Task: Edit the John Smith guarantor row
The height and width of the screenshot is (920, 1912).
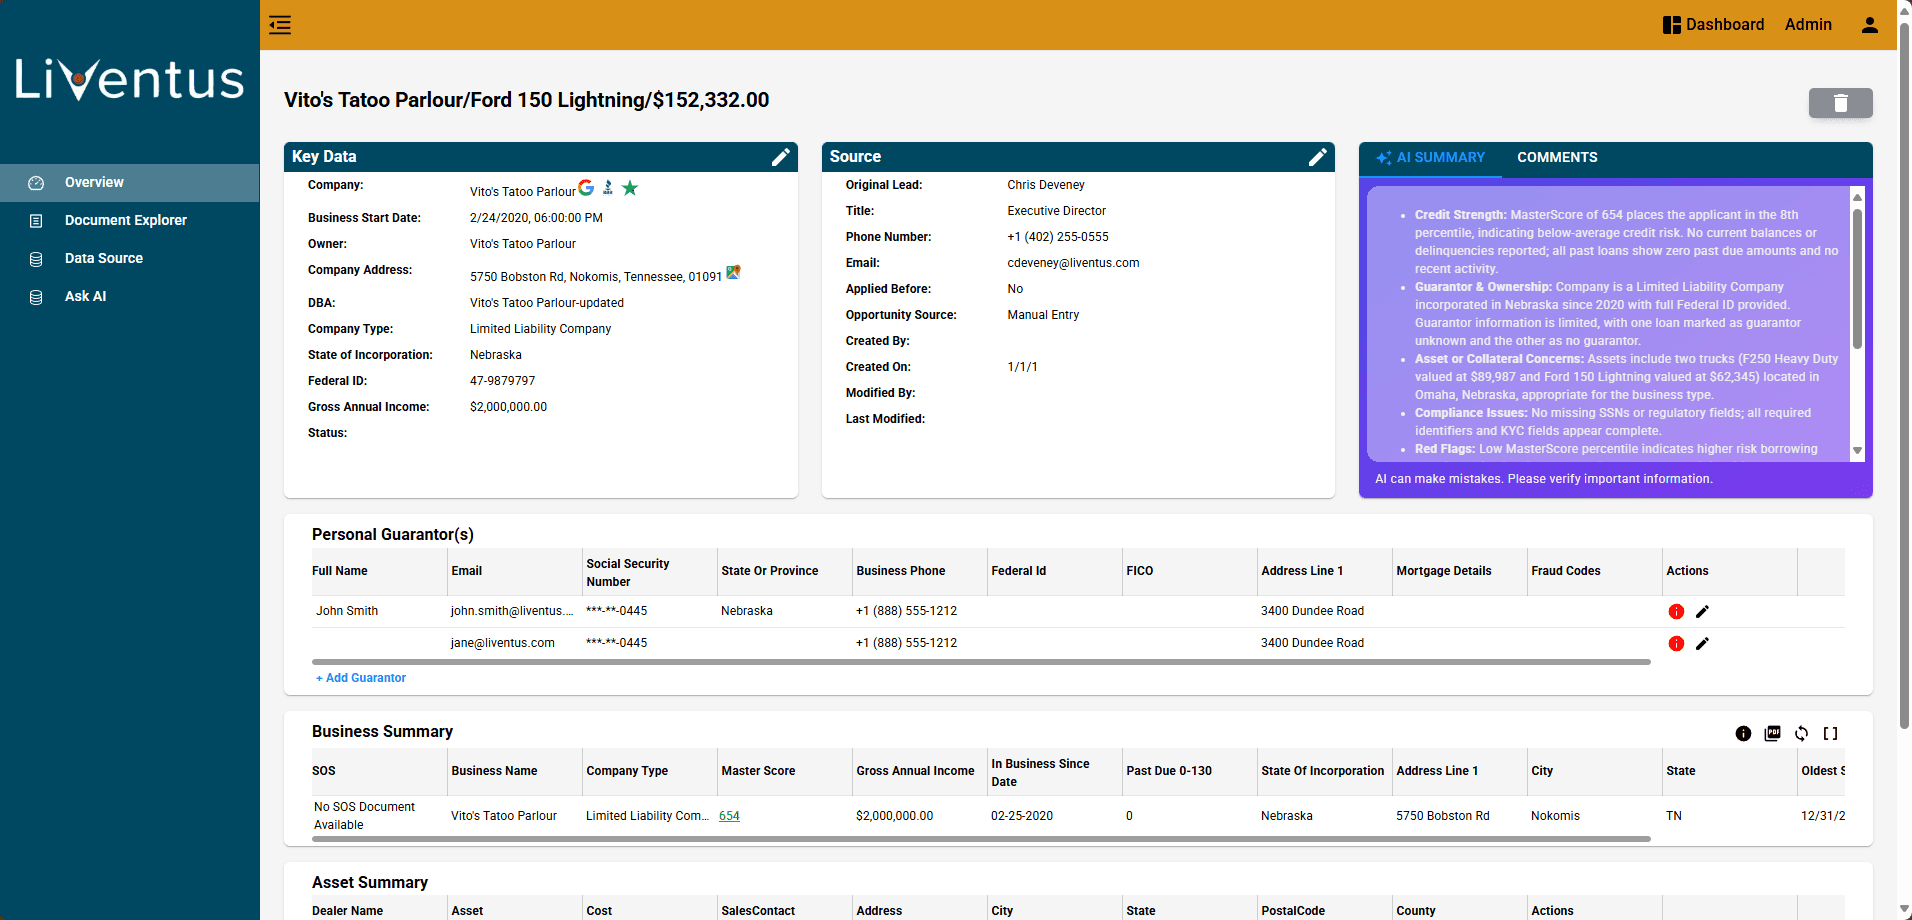Action: pyautogui.click(x=1702, y=612)
